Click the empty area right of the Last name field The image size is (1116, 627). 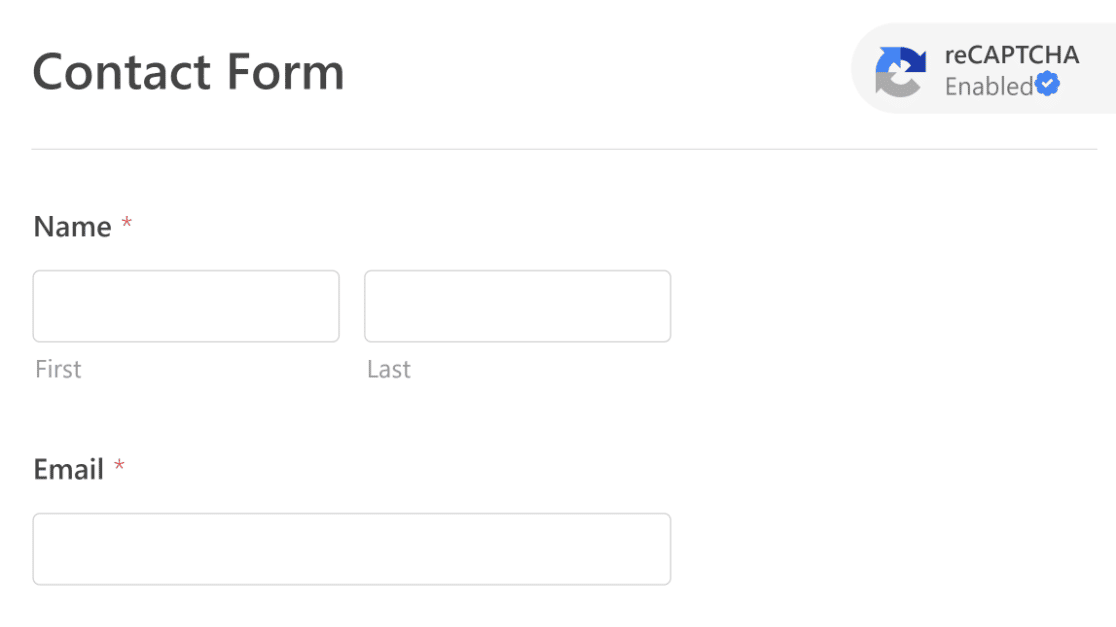tap(890, 306)
